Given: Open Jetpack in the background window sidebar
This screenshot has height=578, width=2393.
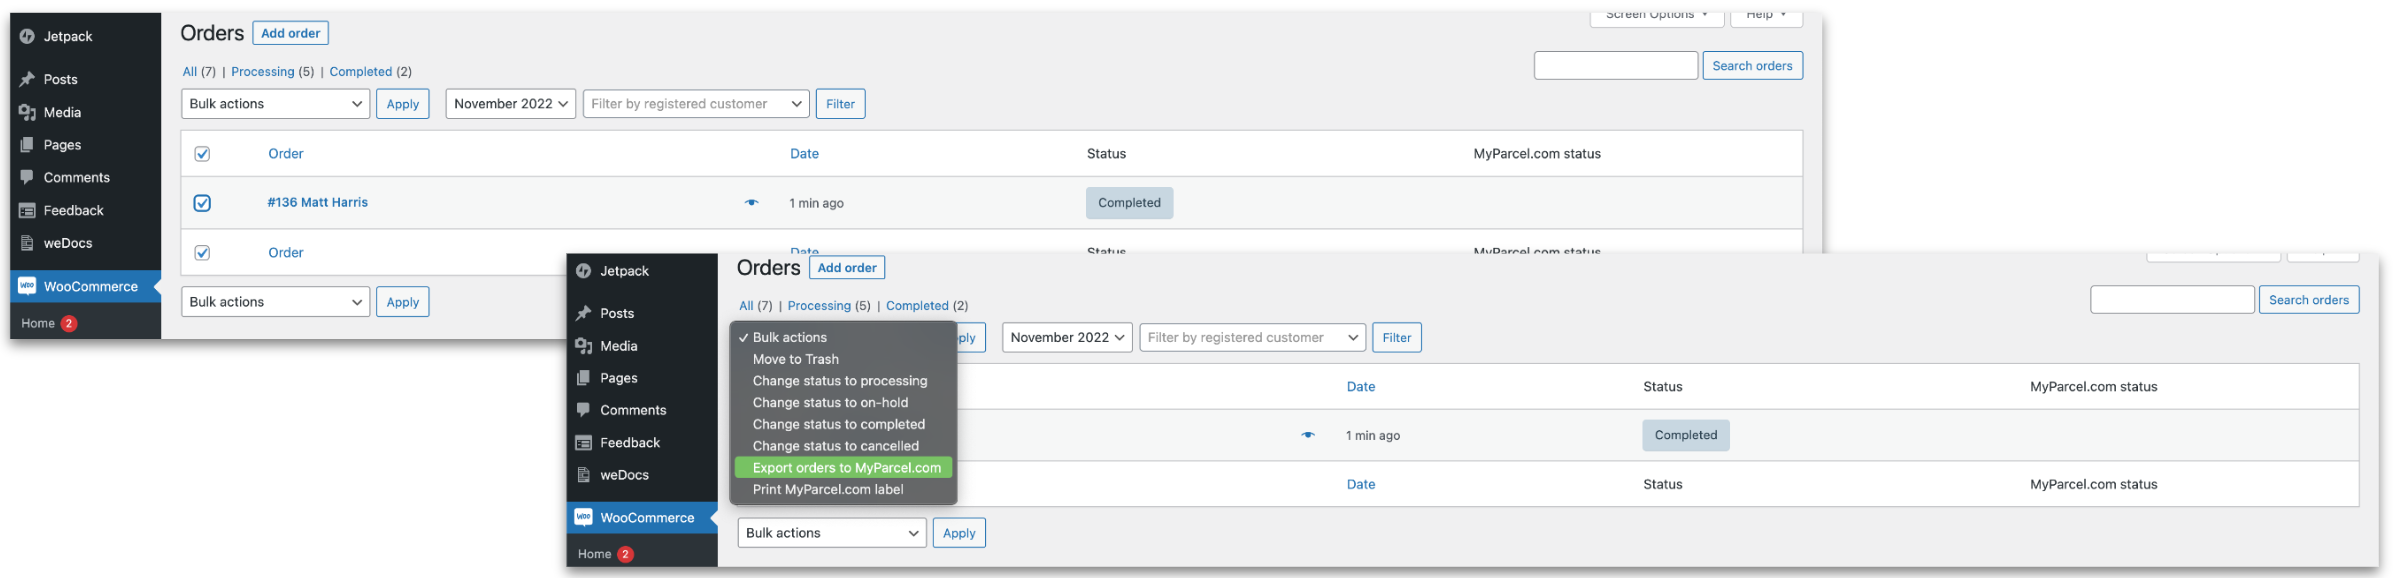Looking at the screenshot, I should [x=67, y=37].
